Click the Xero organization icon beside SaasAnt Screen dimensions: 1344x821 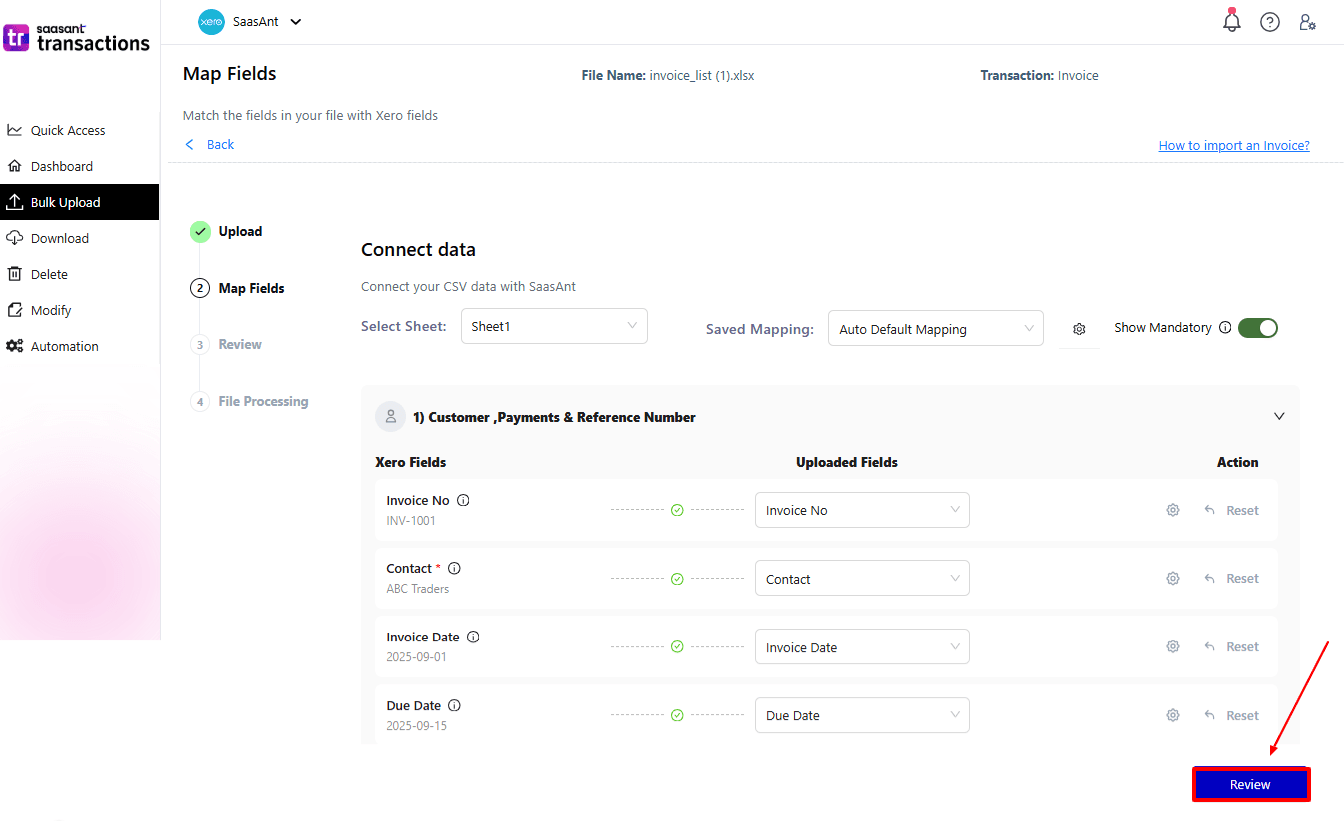pos(210,21)
